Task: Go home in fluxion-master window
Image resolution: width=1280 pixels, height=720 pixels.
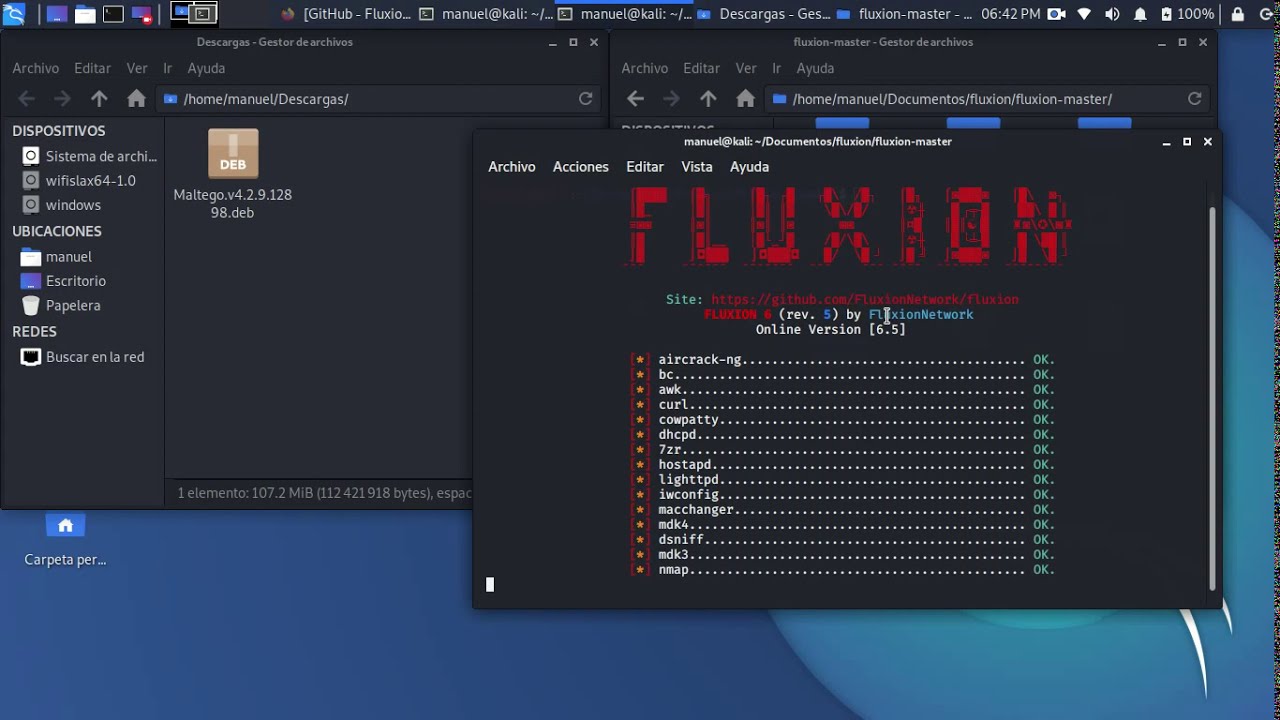Action: (x=746, y=99)
